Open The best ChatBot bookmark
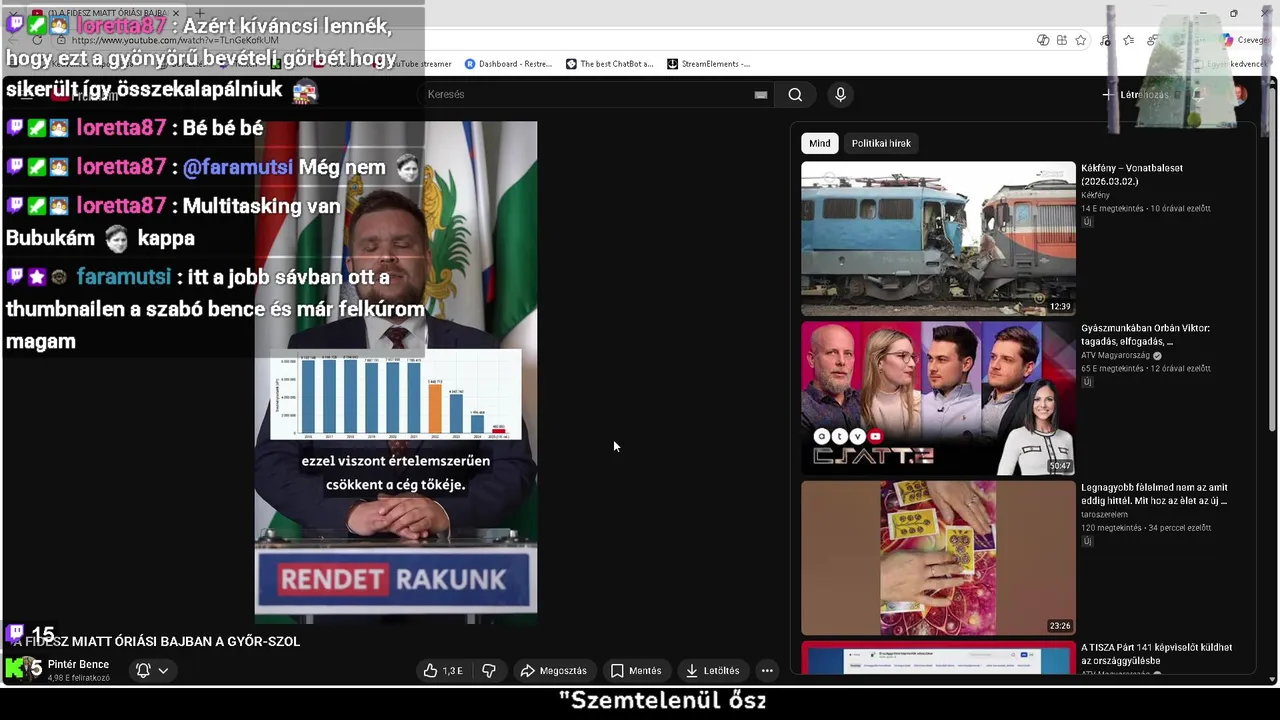This screenshot has width=1280, height=720. click(609, 64)
